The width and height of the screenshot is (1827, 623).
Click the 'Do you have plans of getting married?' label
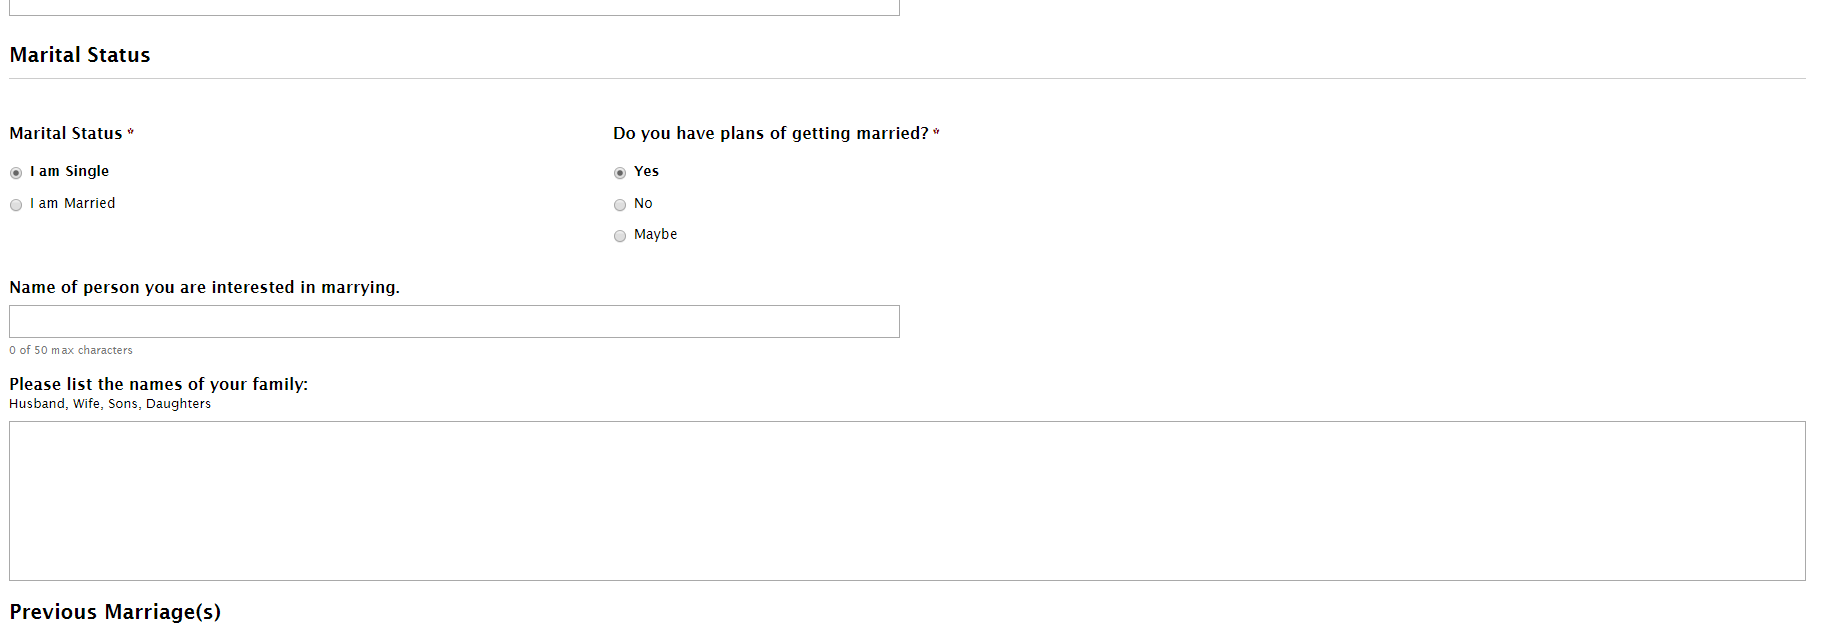[x=770, y=133]
